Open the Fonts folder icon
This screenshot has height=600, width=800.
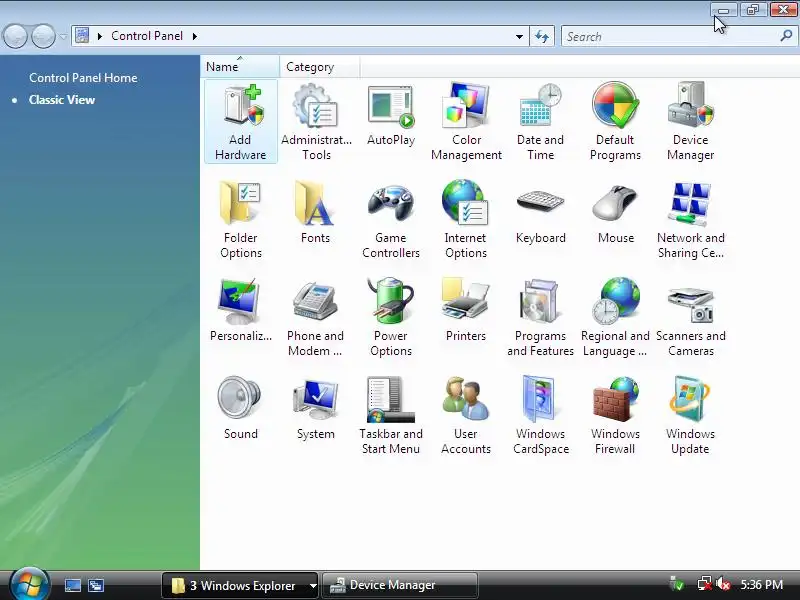point(315,213)
